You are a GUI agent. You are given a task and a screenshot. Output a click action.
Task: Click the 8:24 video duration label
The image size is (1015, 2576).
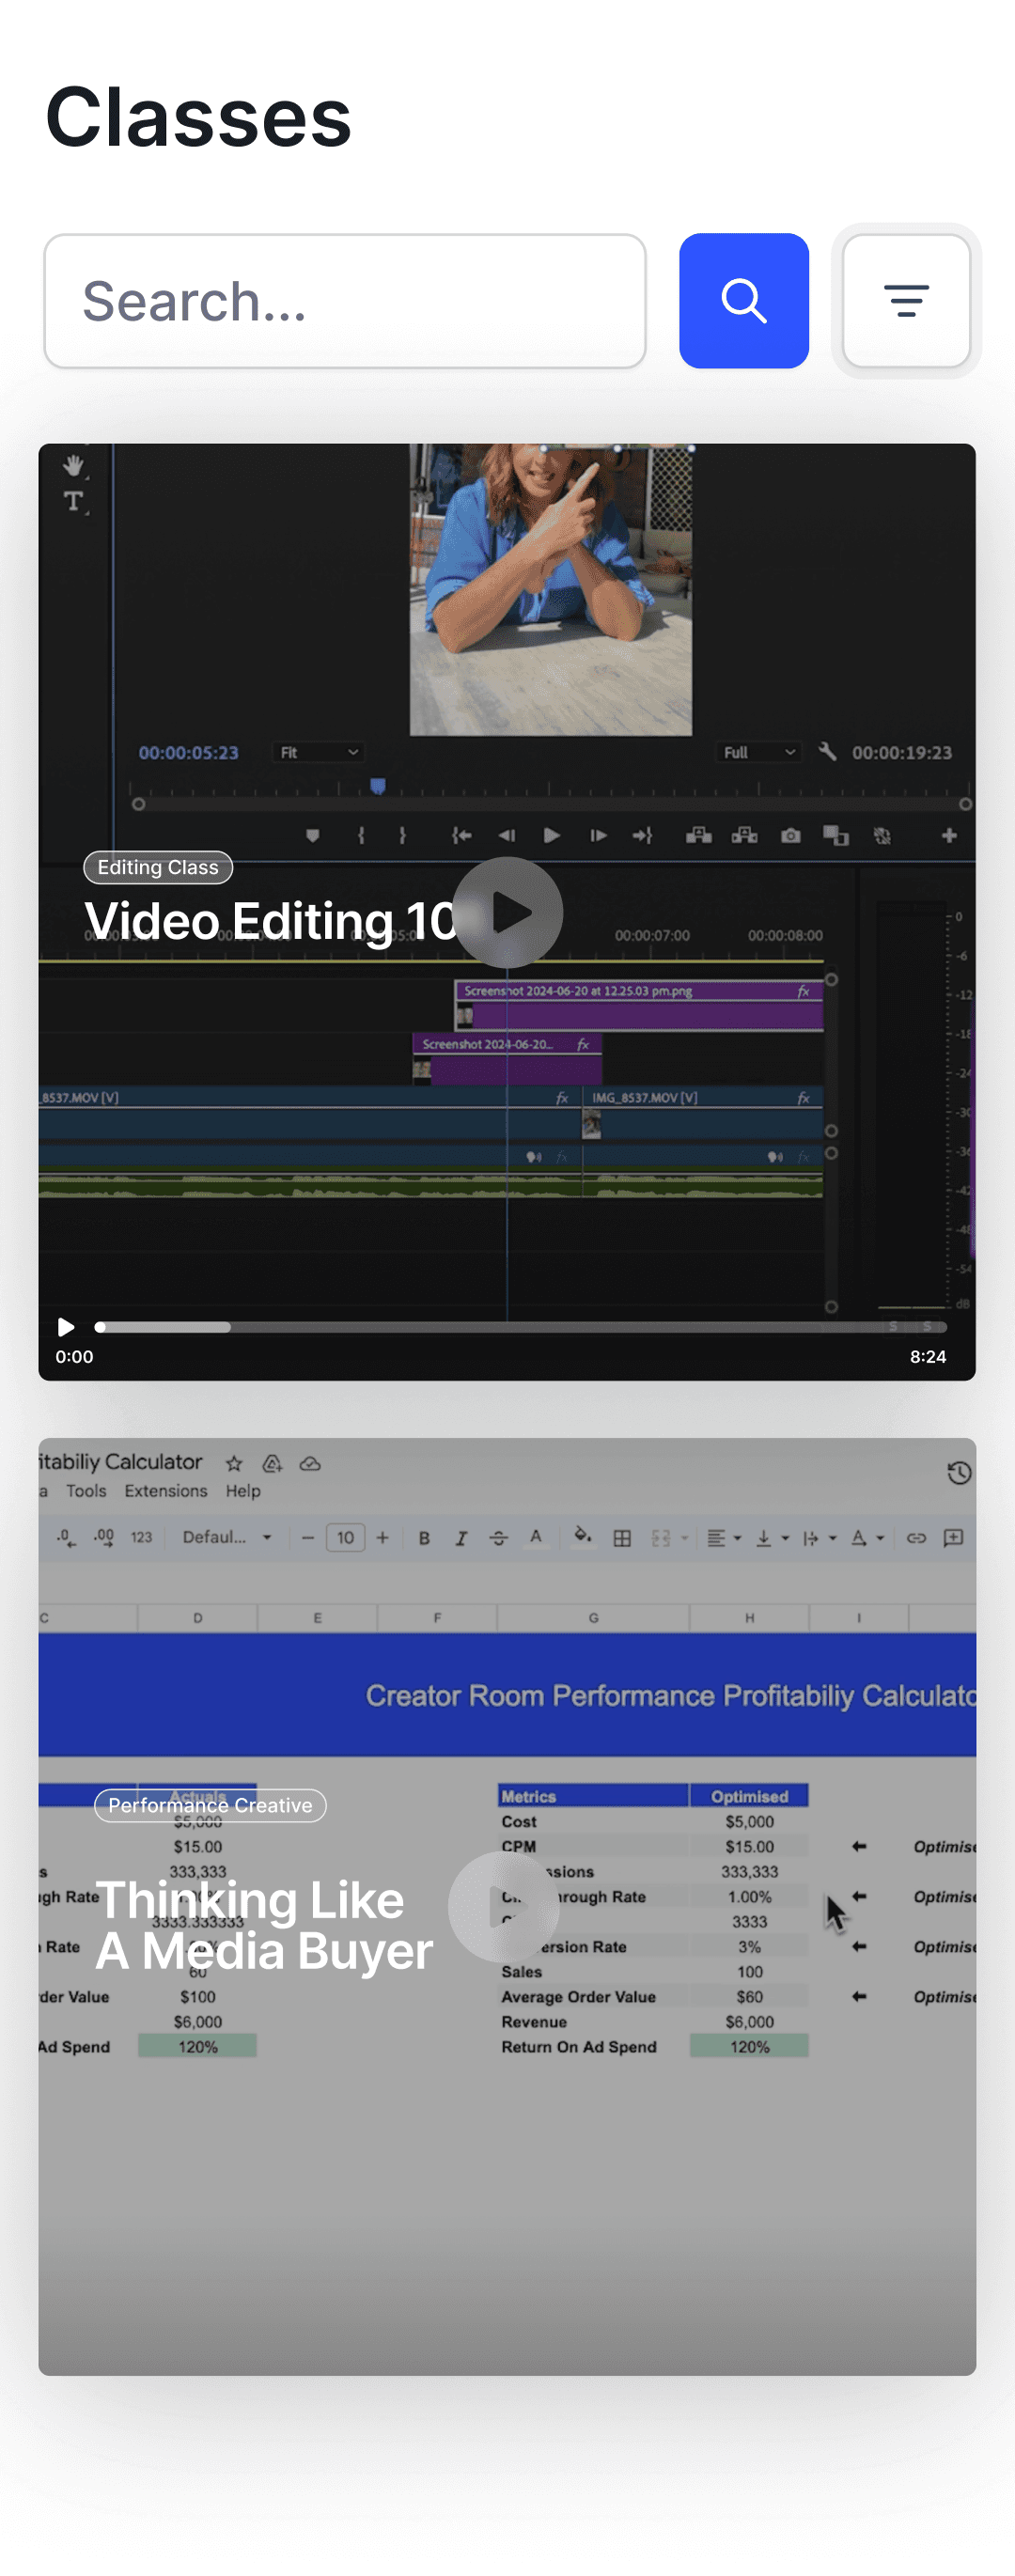point(927,1357)
